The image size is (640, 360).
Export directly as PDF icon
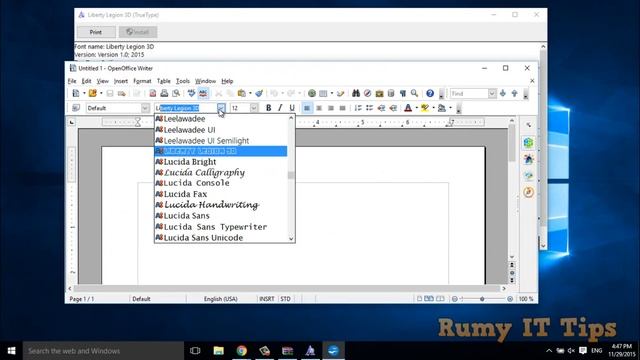(x=153, y=93)
